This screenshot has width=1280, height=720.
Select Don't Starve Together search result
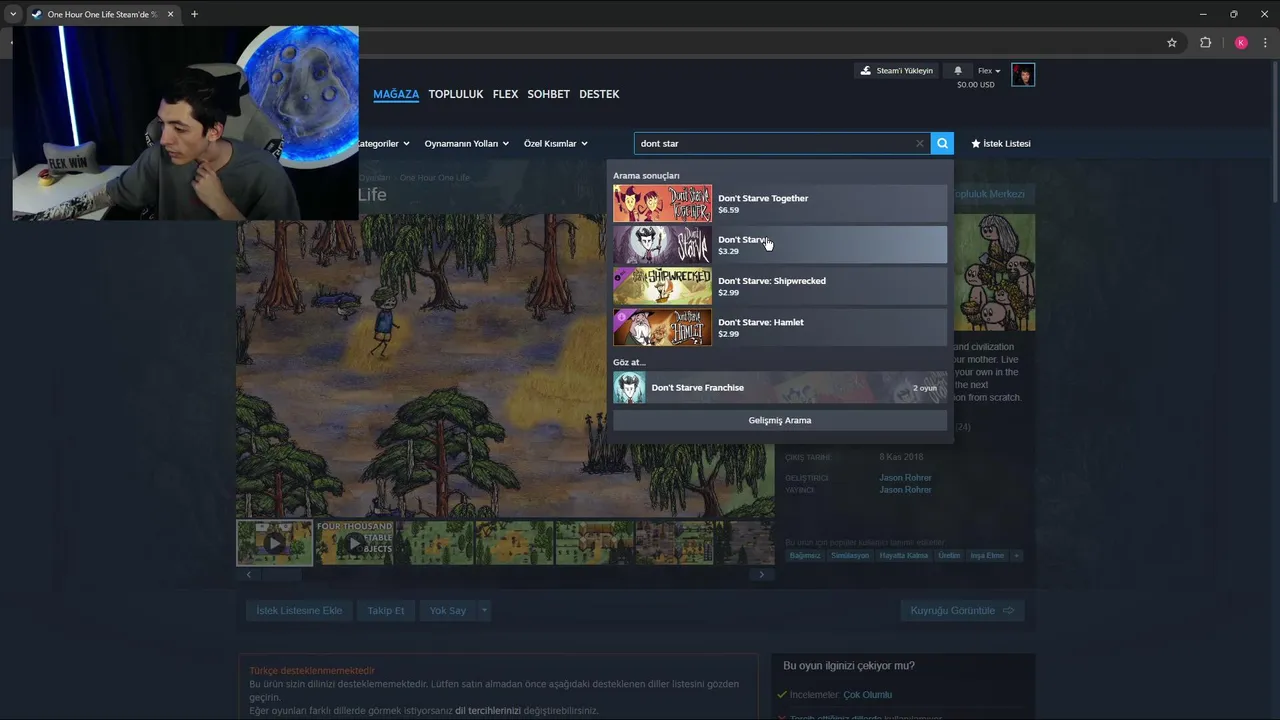(780, 204)
